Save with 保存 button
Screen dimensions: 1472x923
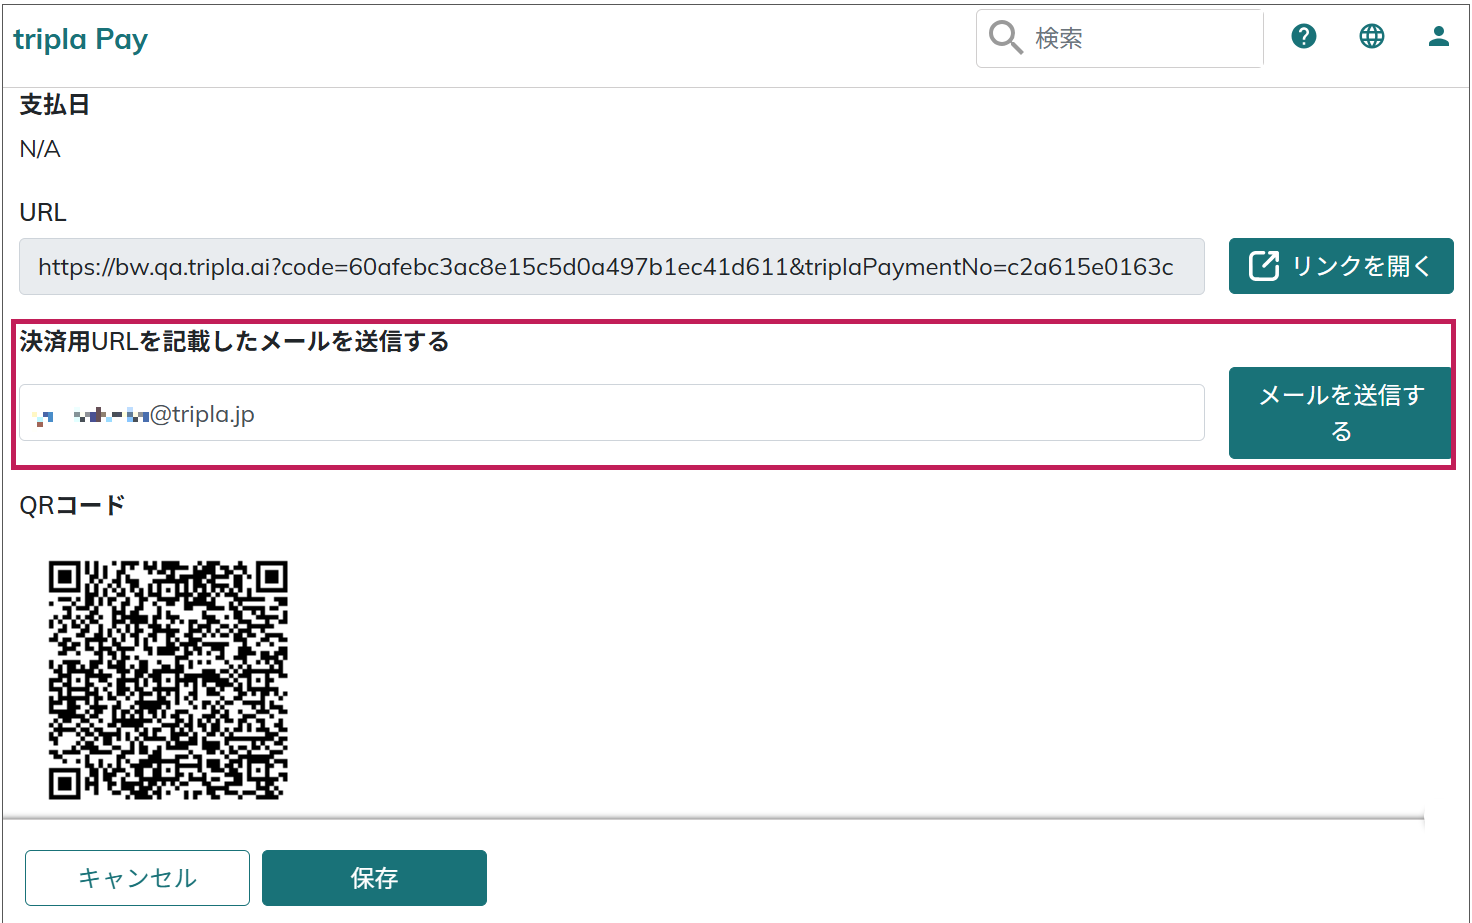tap(374, 878)
